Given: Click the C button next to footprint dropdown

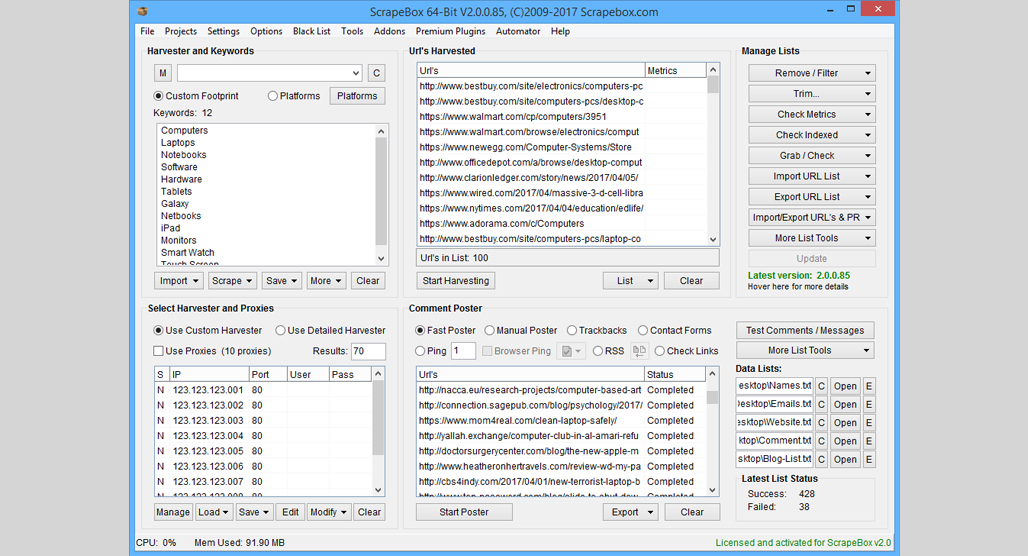Looking at the screenshot, I should (x=376, y=73).
